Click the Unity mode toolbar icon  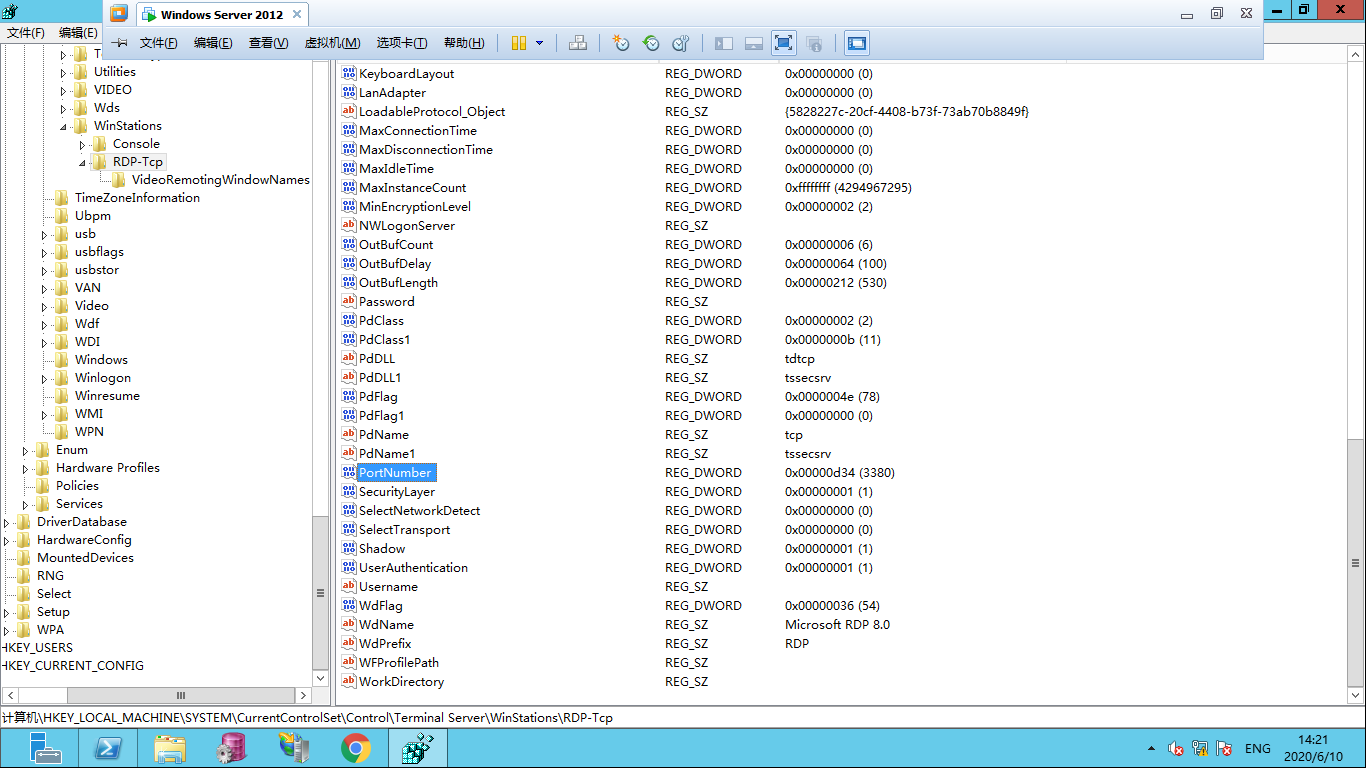814,43
